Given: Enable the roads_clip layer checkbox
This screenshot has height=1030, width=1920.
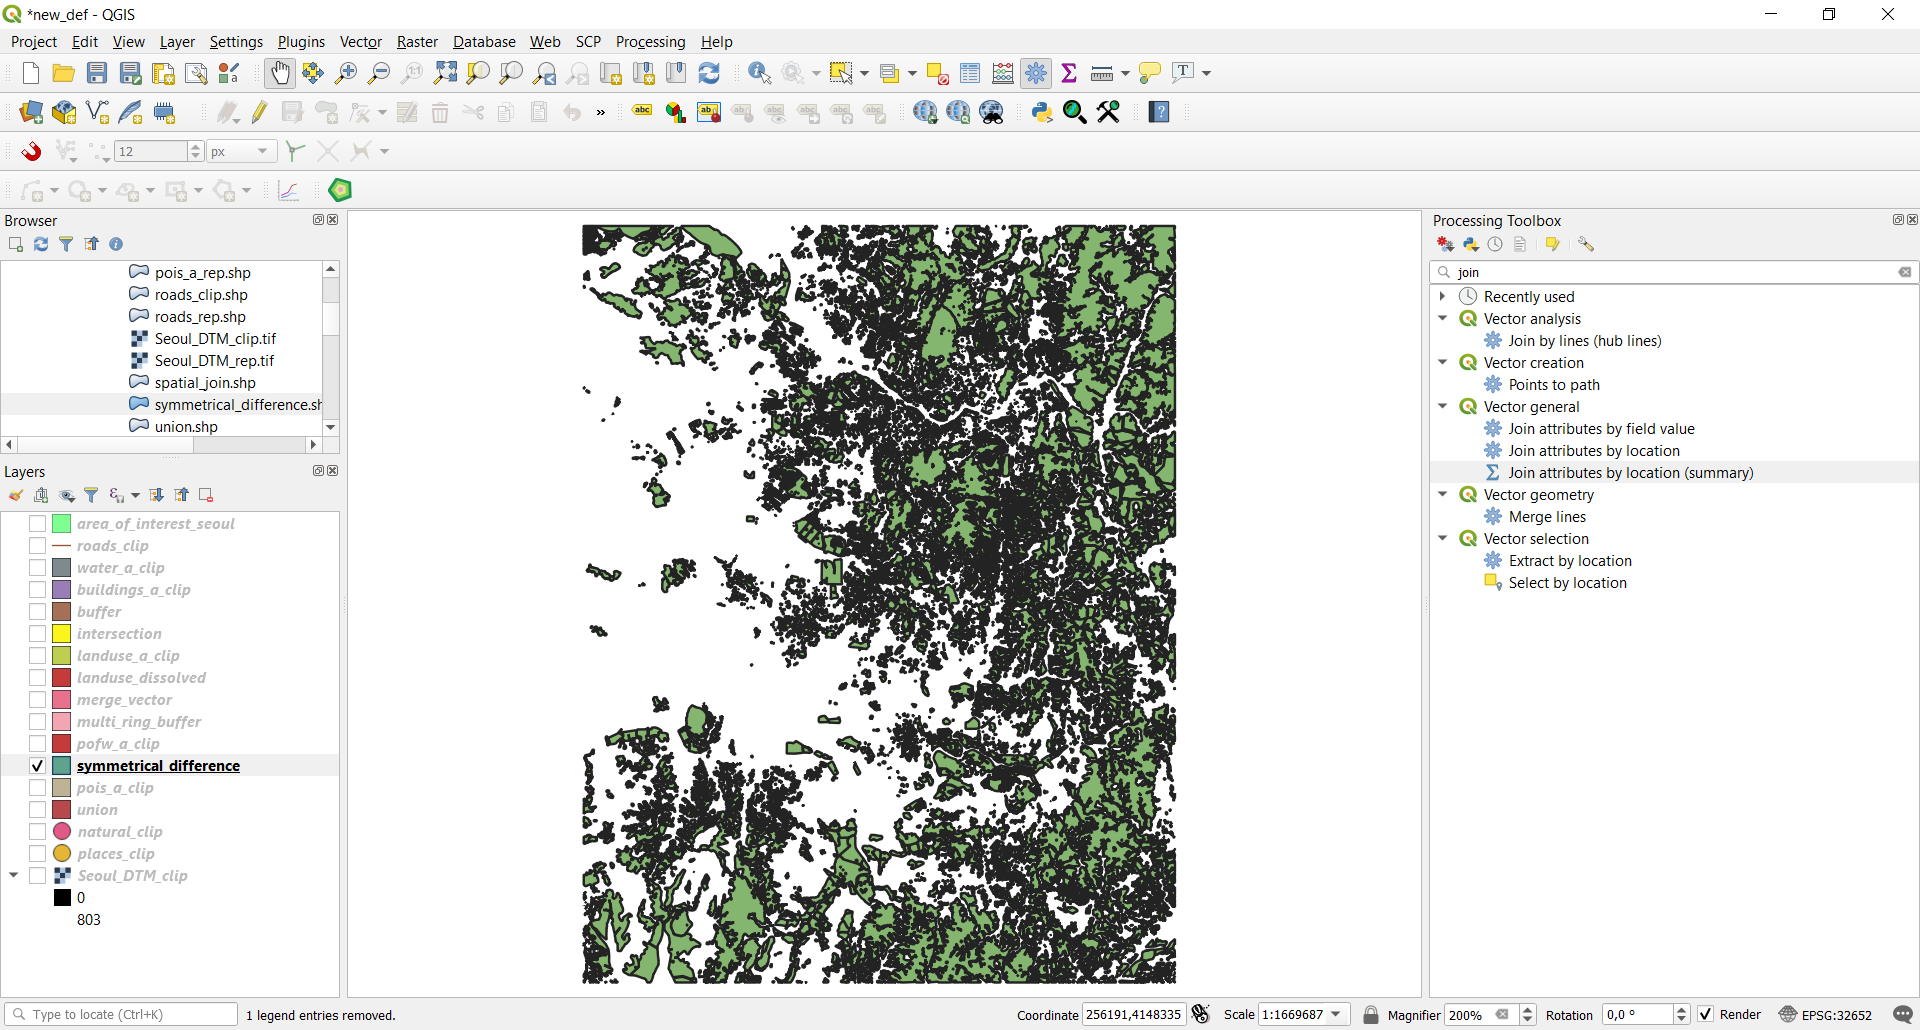Looking at the screenshot, I should pos(37,546).
